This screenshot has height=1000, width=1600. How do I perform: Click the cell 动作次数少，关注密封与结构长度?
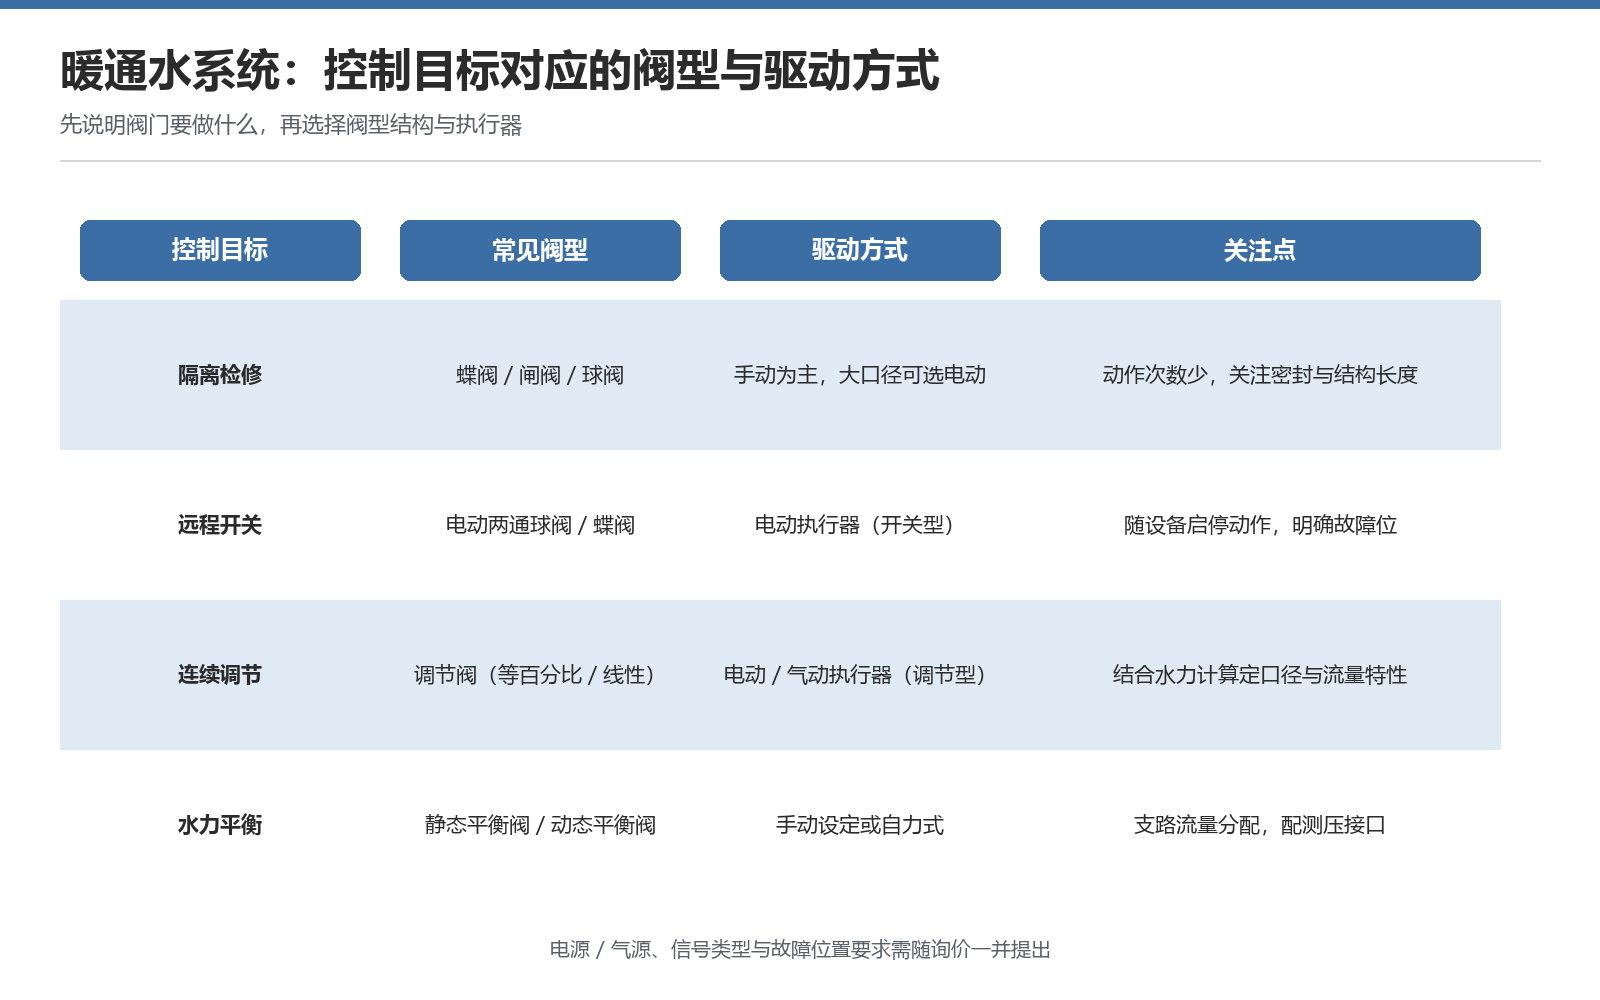tap(1260, 375)
